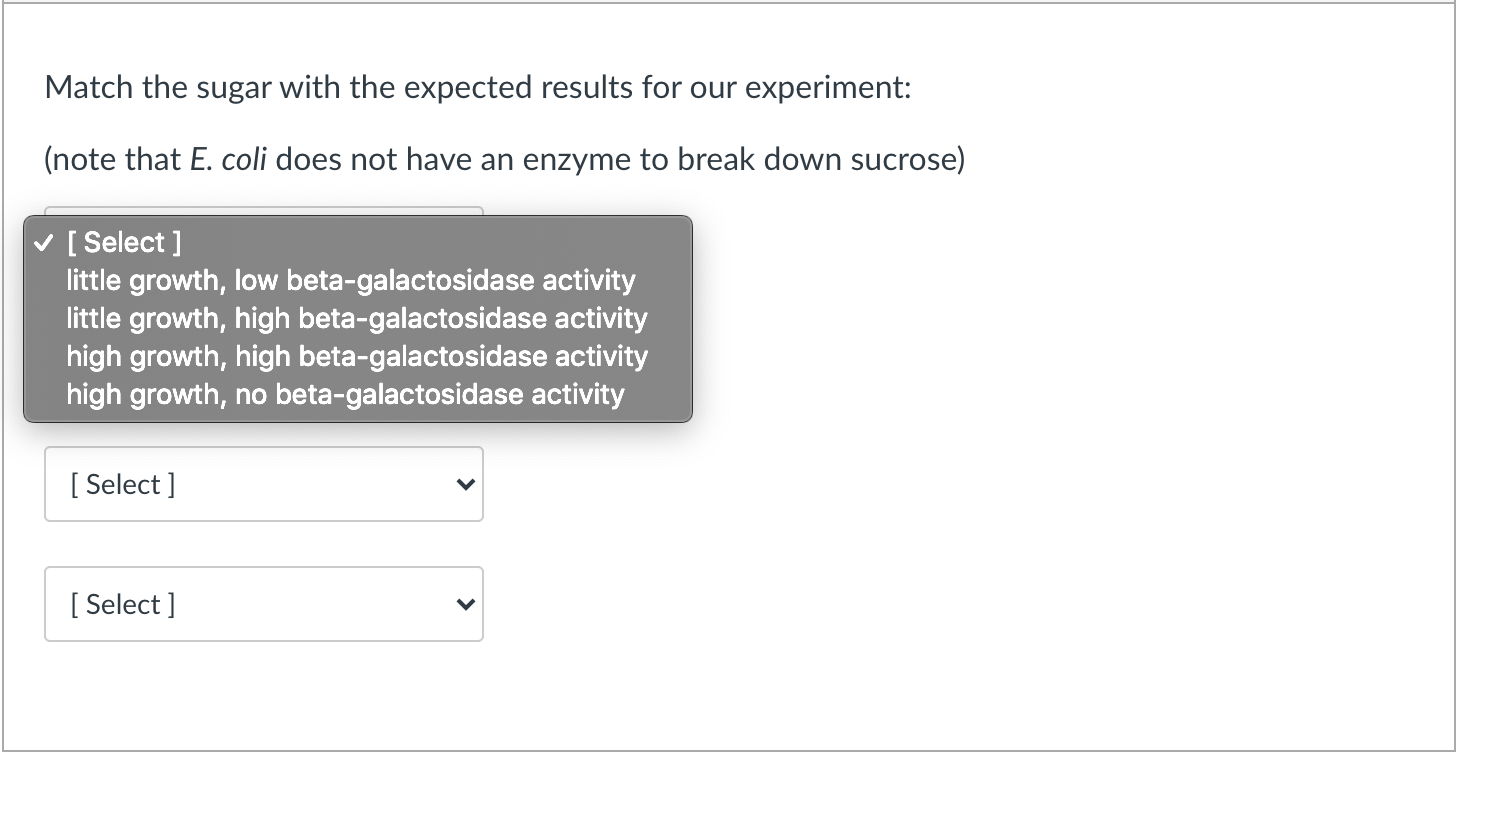The width and height of the screenshot is (1502, 828).
Task: Click the checked [Select] option
Action: (x=124, y=242)
